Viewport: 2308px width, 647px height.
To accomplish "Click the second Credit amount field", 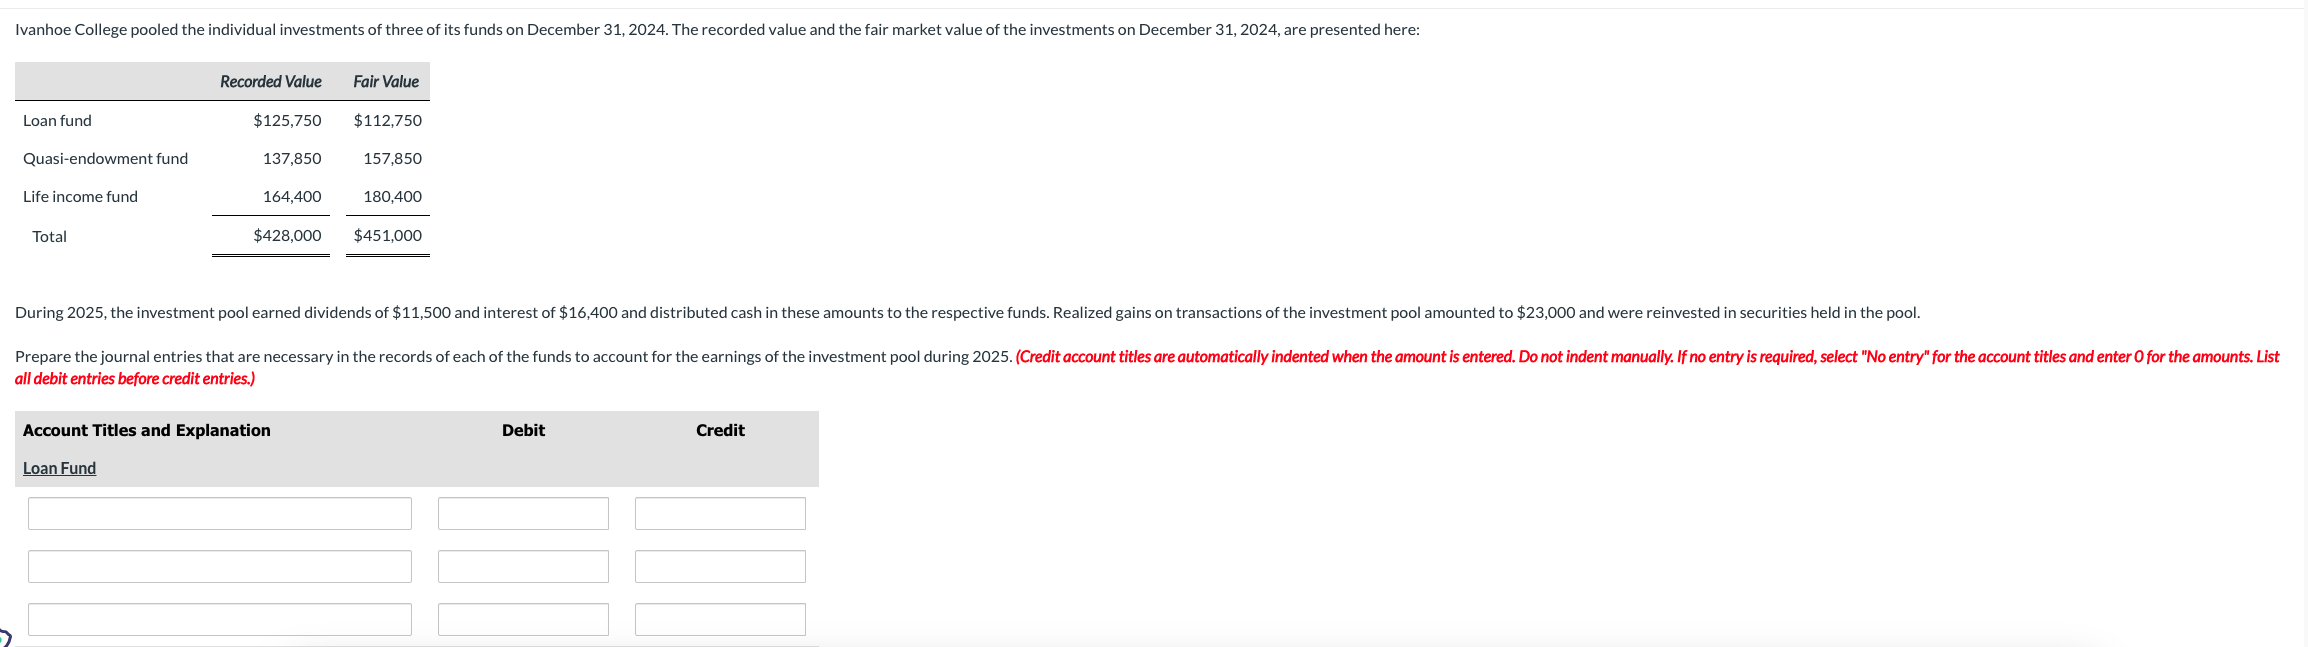I will coord(719,566).
